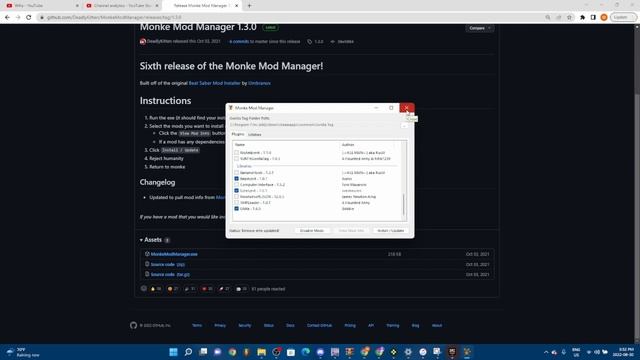
Task: Check the Newtonsoft.JSON library checkbox
Action: tap(236, 196)
